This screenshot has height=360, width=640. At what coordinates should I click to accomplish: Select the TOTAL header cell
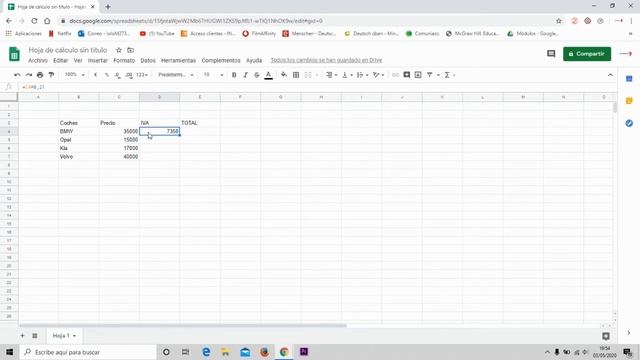point(200,123)
